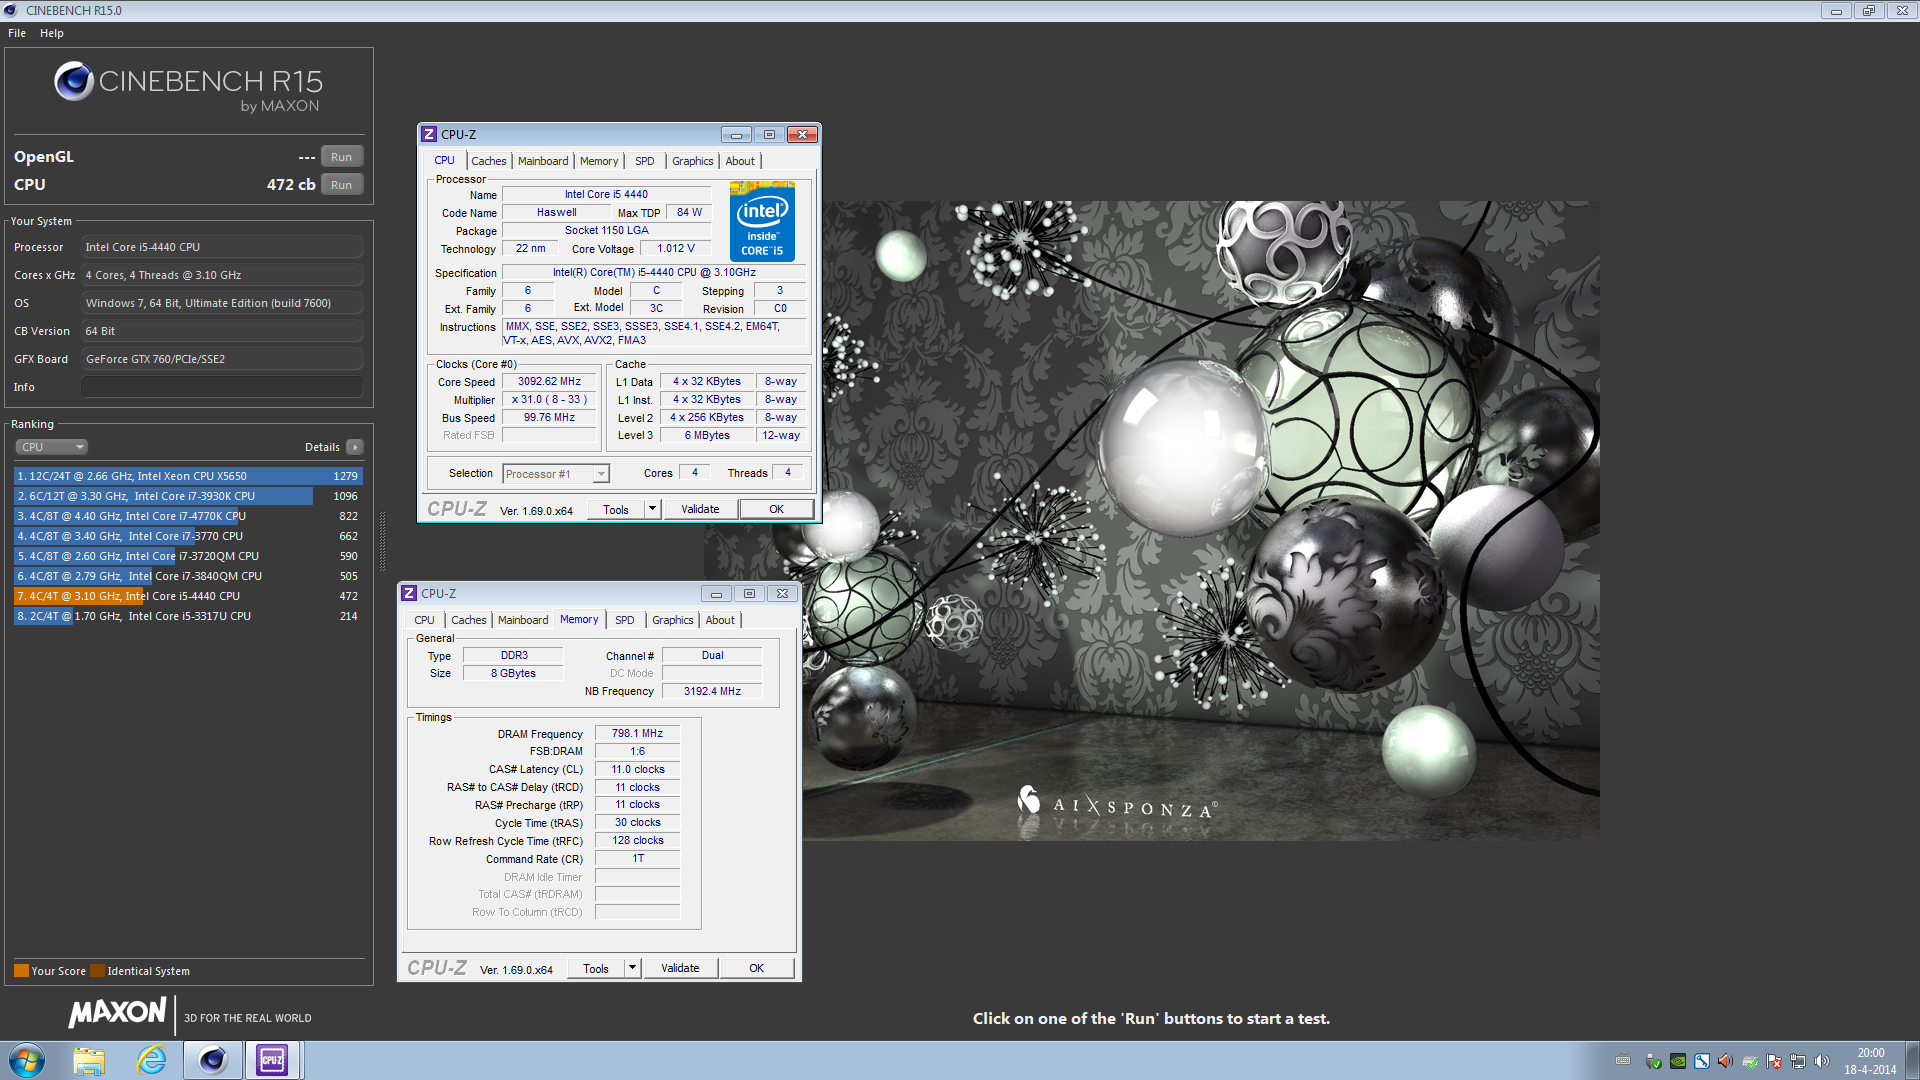Open Caches tab in upper CPU-Z window
This screenshot has height=1080, width=1920.
(x=489, y=161)
